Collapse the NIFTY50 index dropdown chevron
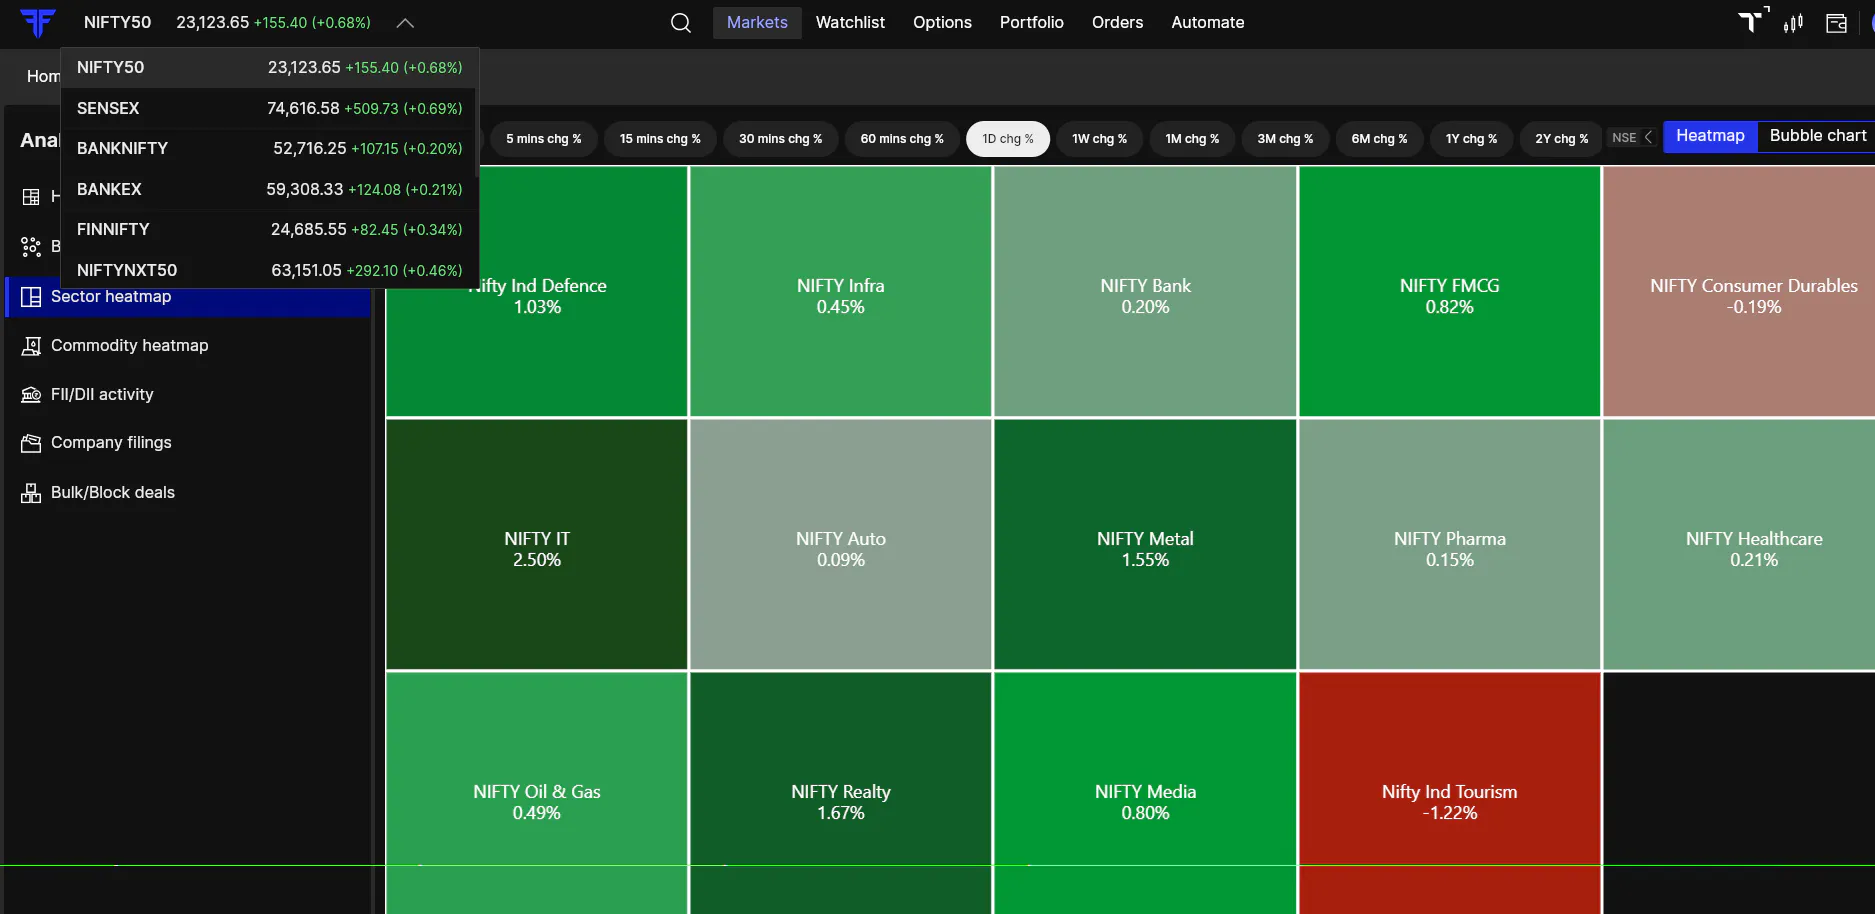Image resolution: width=1875 pixels, height=914 pixels. pyautogui.click(x=405, y=23)
